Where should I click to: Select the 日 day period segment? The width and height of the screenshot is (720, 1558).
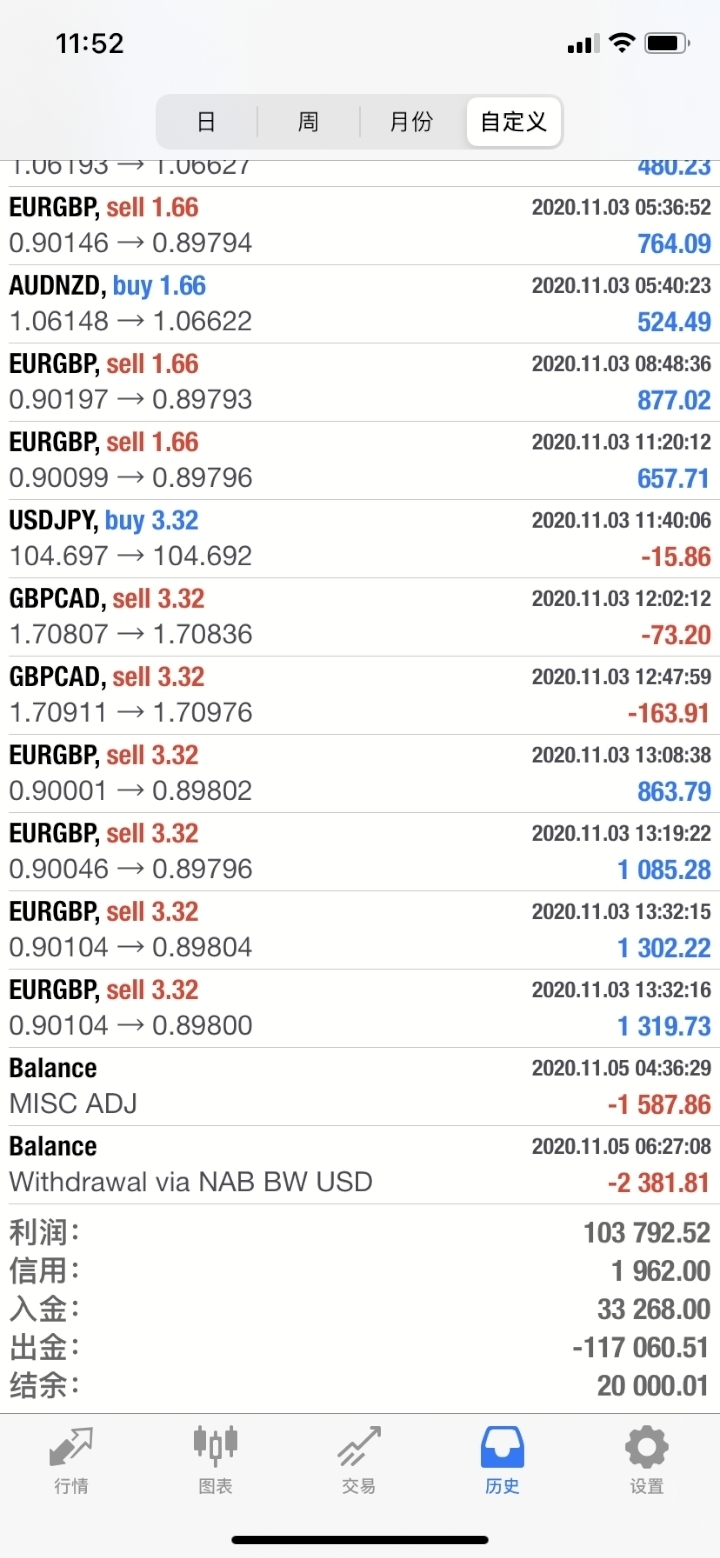[206, 122]
